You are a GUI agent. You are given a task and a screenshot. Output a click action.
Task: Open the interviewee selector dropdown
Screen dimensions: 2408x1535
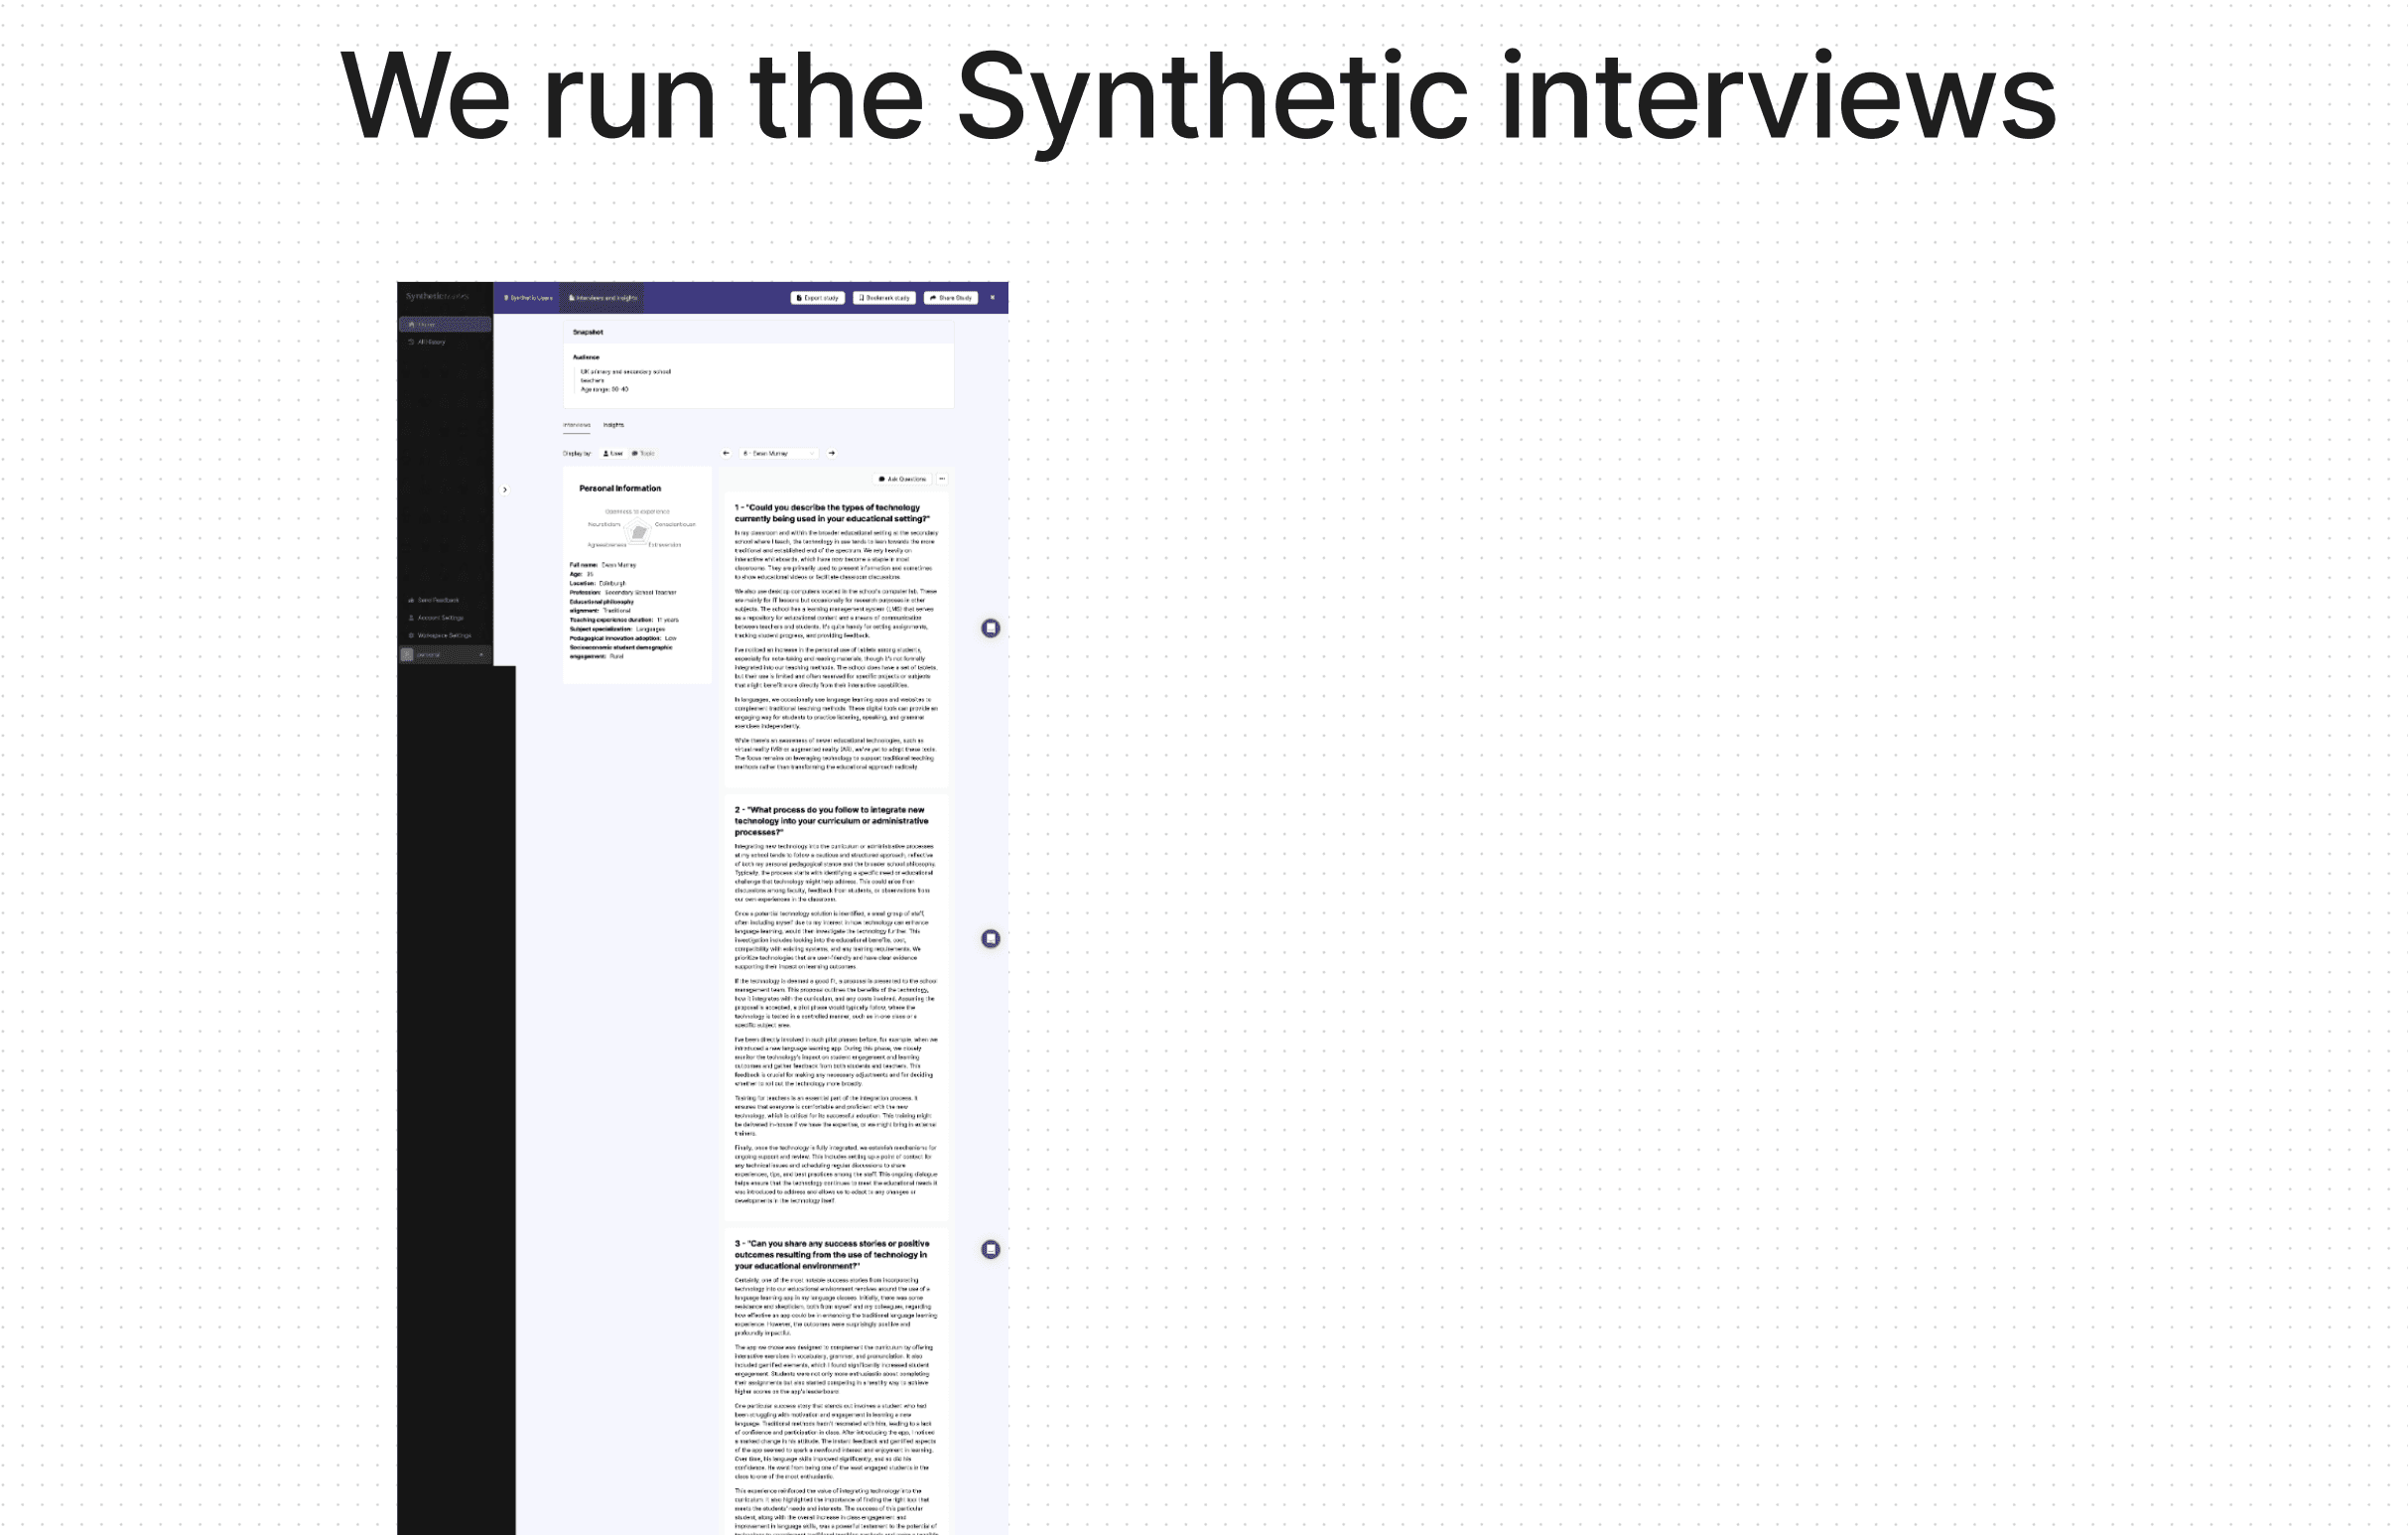pyautogui.click(x=778, y=453)
